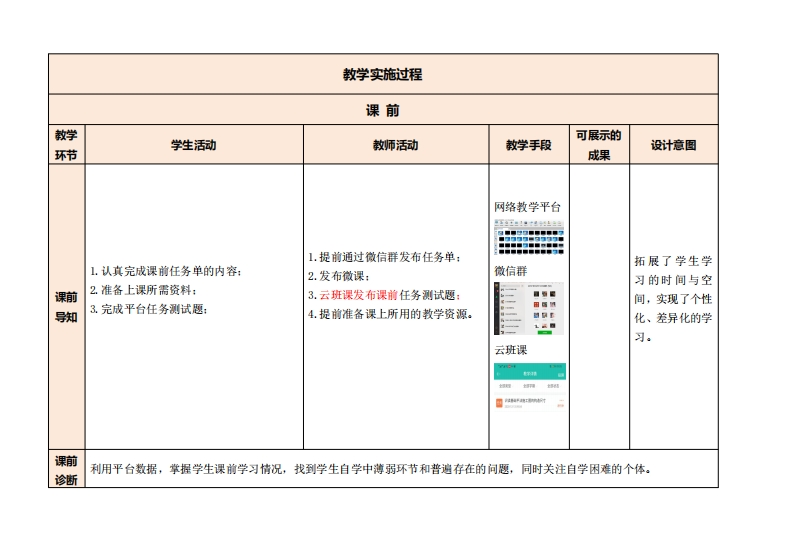Image resolution: width=793 pixels, height=560 pixels.
Task: Click the 课前导知 row label
Action: tap(67, 307)
